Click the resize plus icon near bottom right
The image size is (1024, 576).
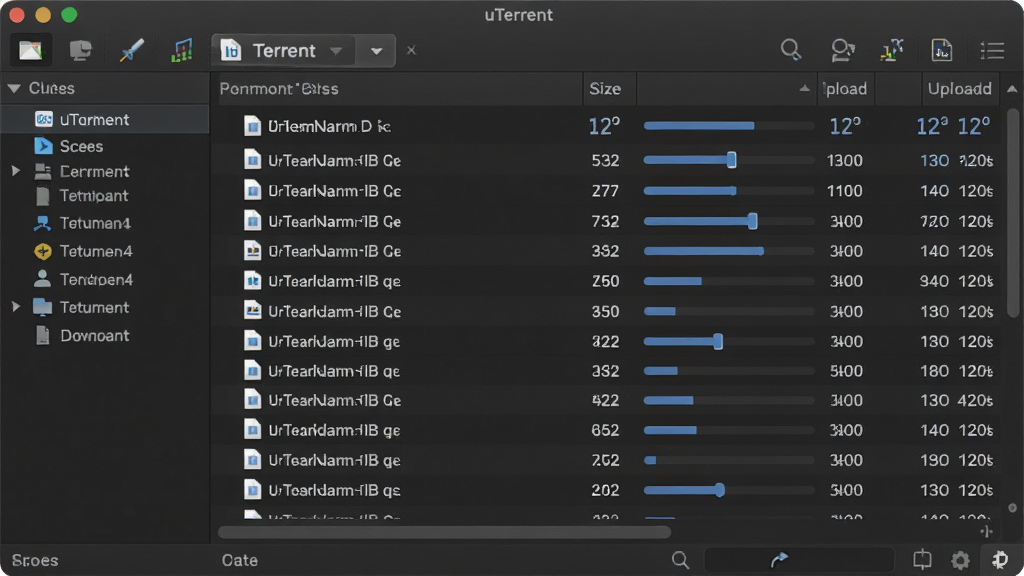coord(986,532)
